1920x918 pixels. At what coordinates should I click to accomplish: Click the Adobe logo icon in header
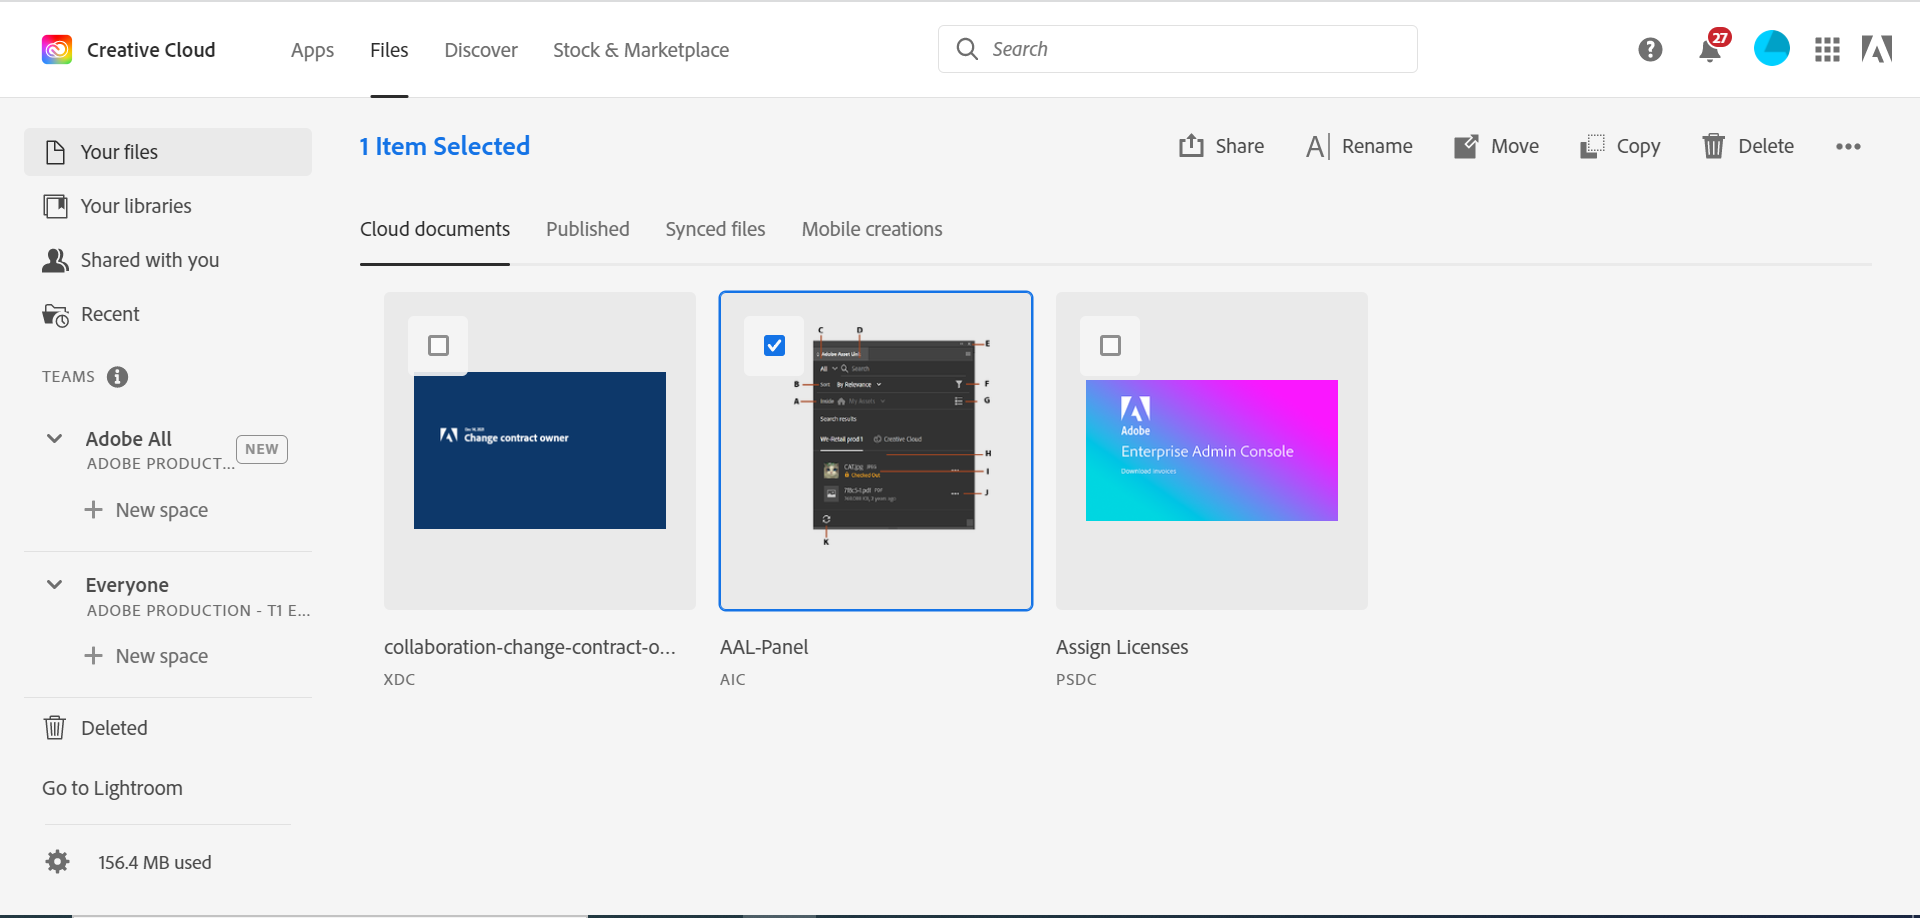1877,49
